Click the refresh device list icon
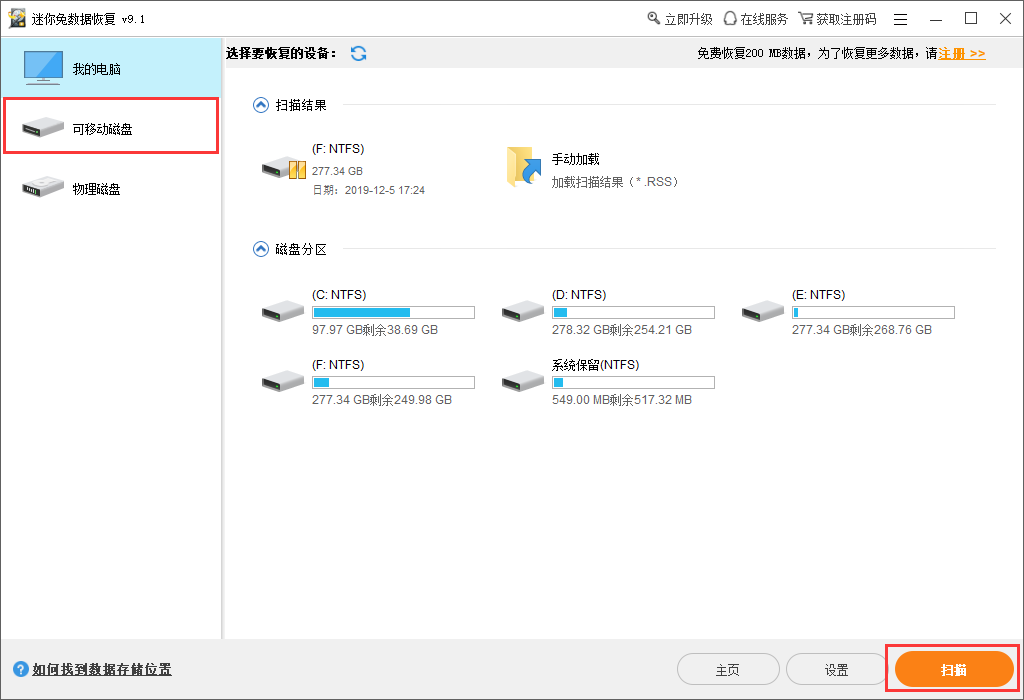The image size is (1024, 700). [x=359, y=54]
